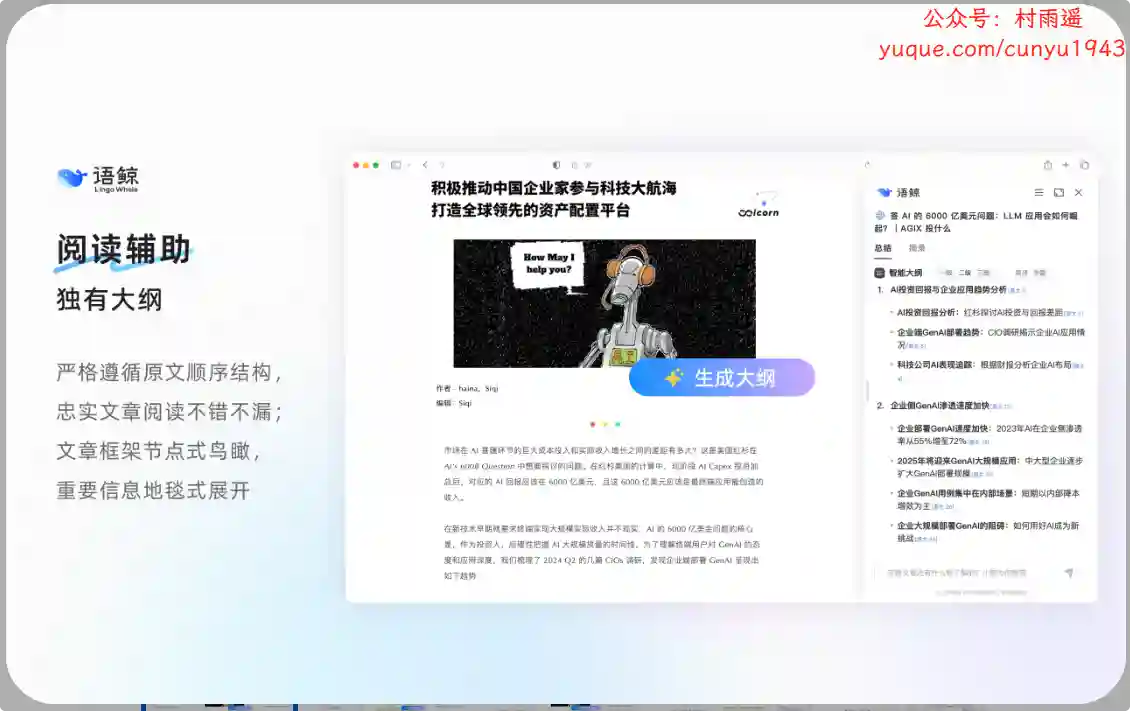Click the privacy shield icon in Safari toolbar
This screenshot has height=711, width=1130.
coord(556,165)
